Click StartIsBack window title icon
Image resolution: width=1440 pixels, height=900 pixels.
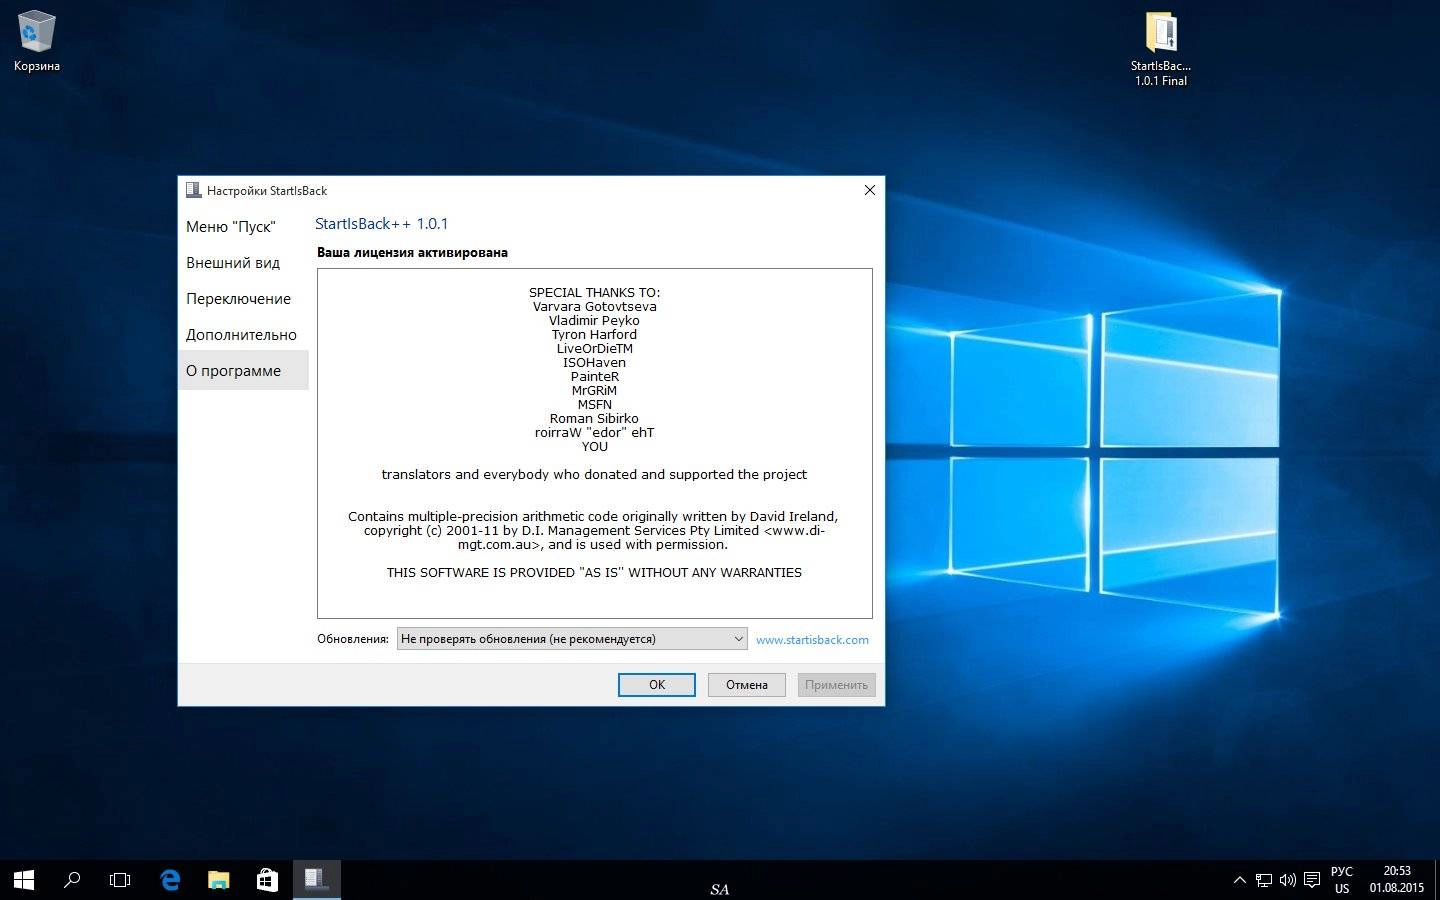[194, 190]
